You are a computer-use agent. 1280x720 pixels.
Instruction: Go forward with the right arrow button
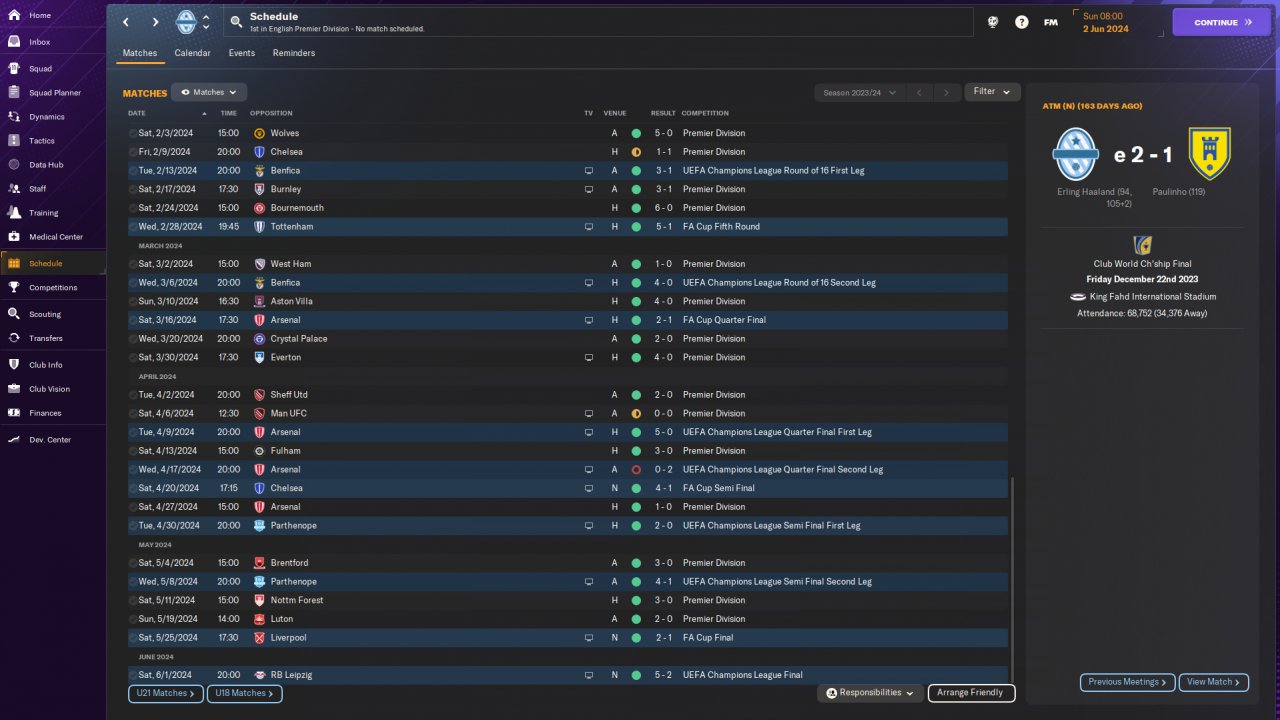(156, 22)
